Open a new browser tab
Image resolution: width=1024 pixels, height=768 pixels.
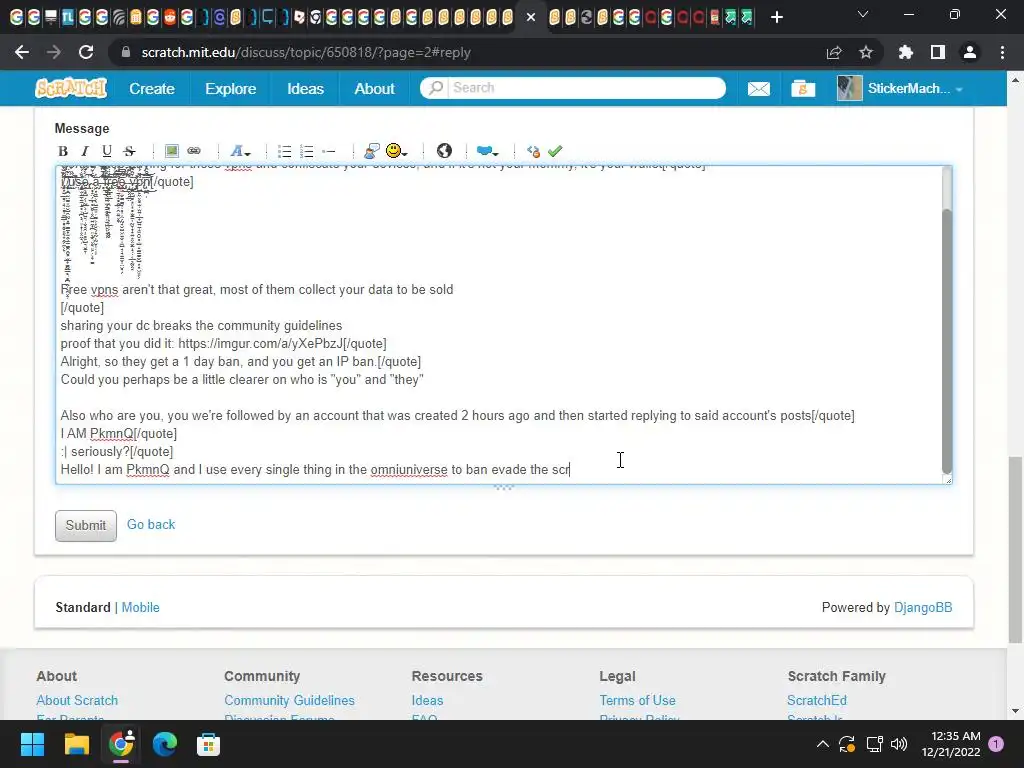click(776, 17)
